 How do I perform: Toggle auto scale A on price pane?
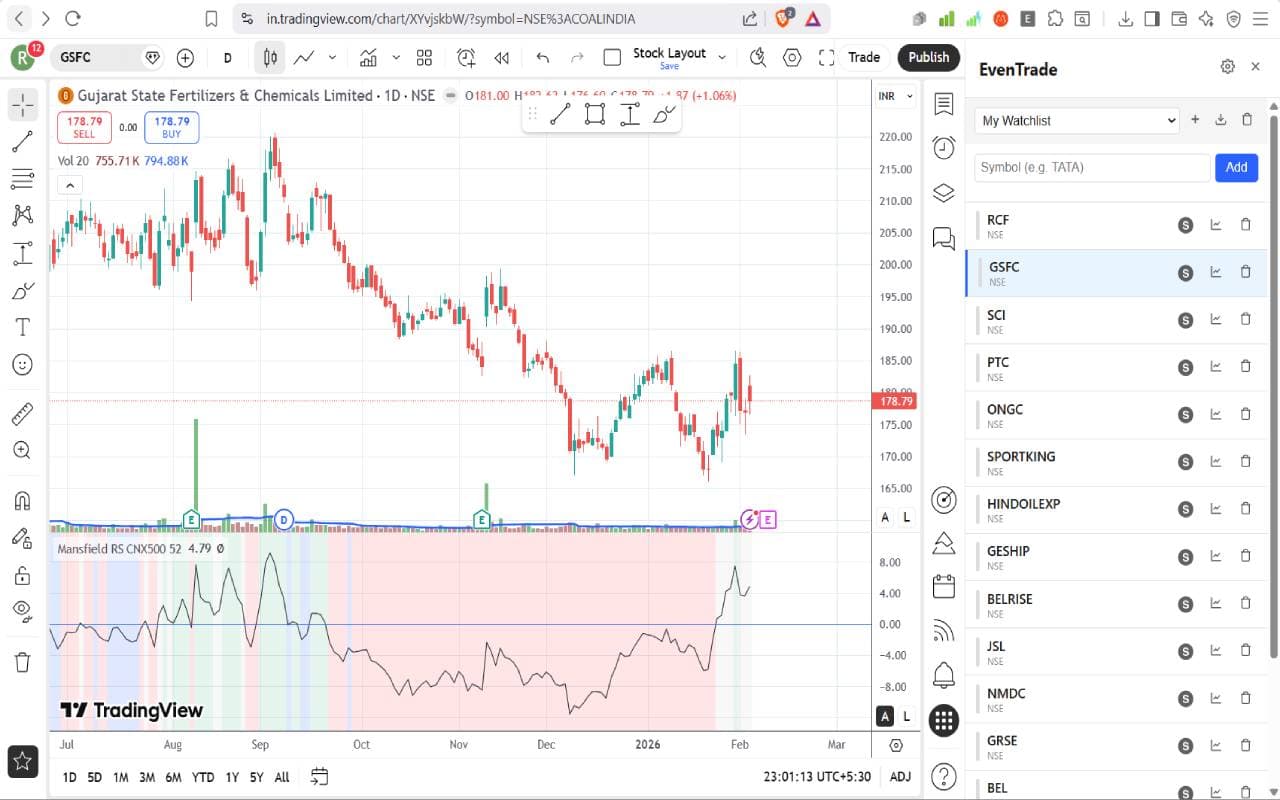coord(885,517)
